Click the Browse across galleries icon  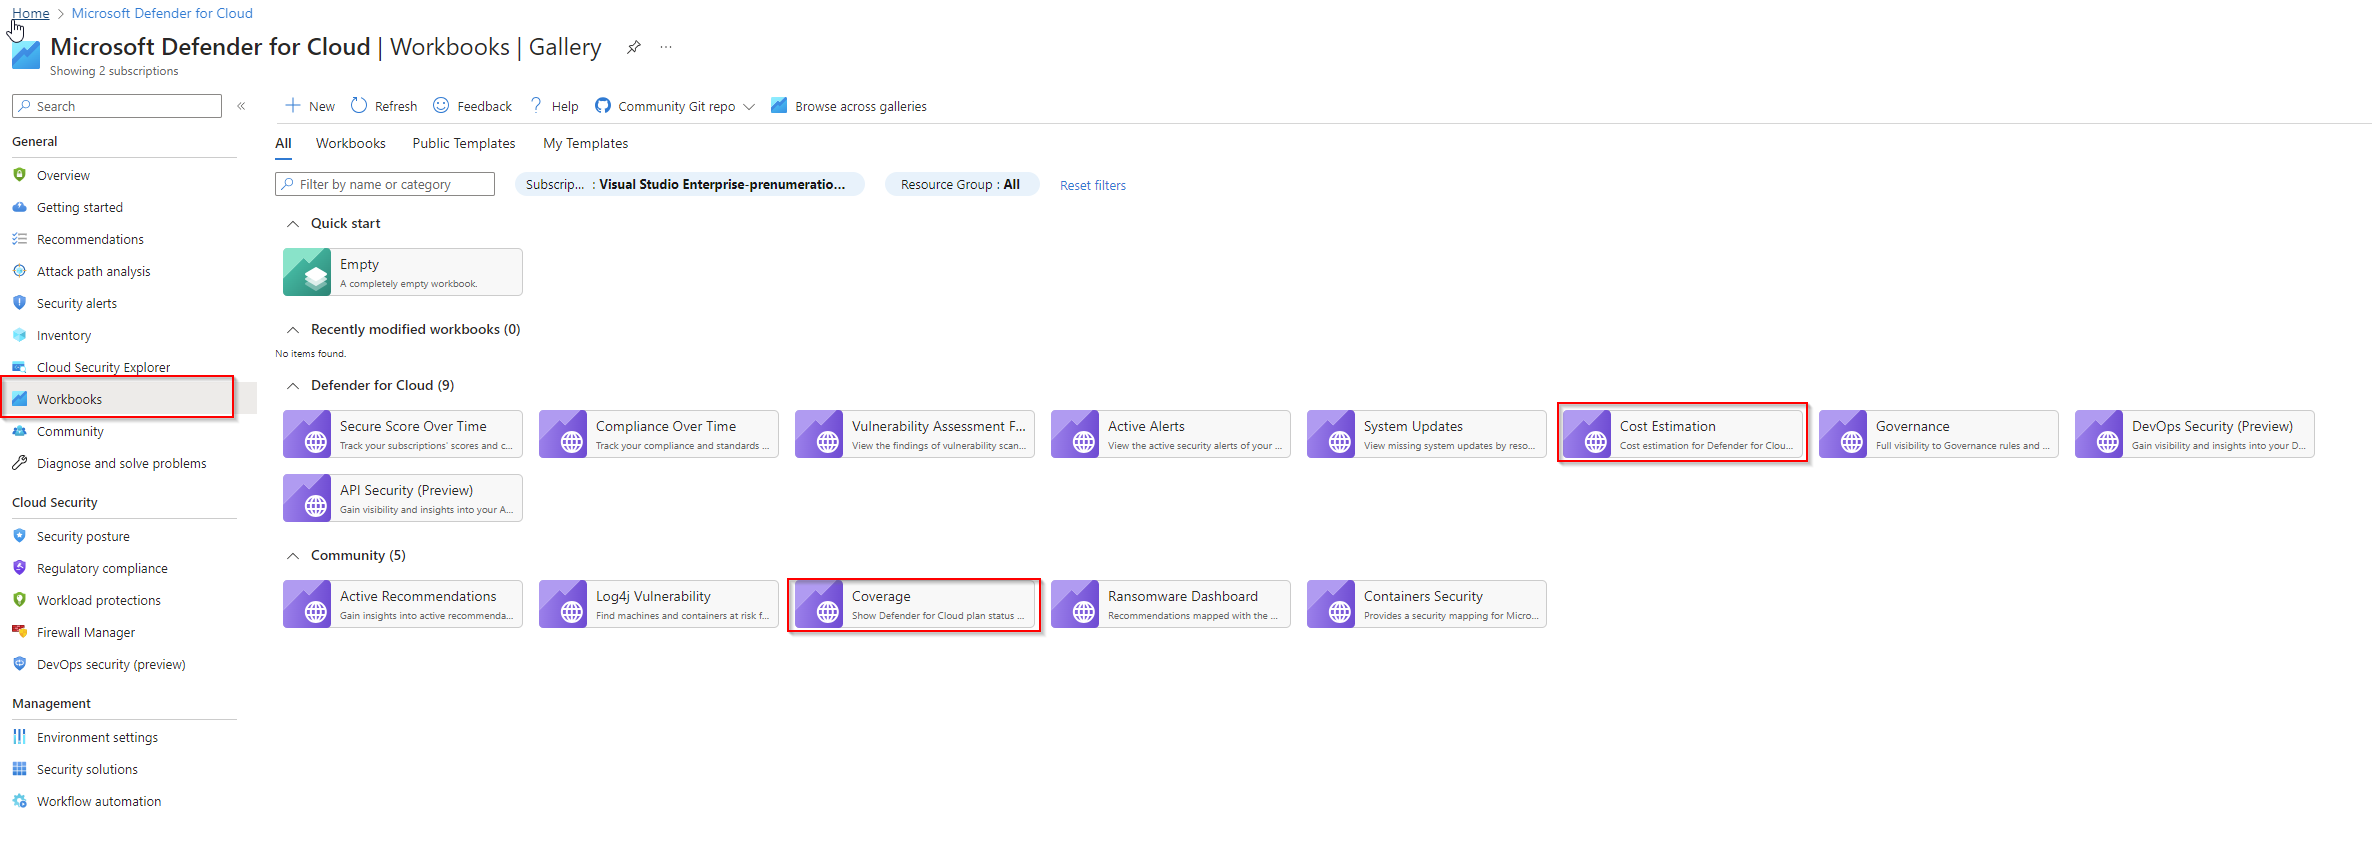pos(779,106)
